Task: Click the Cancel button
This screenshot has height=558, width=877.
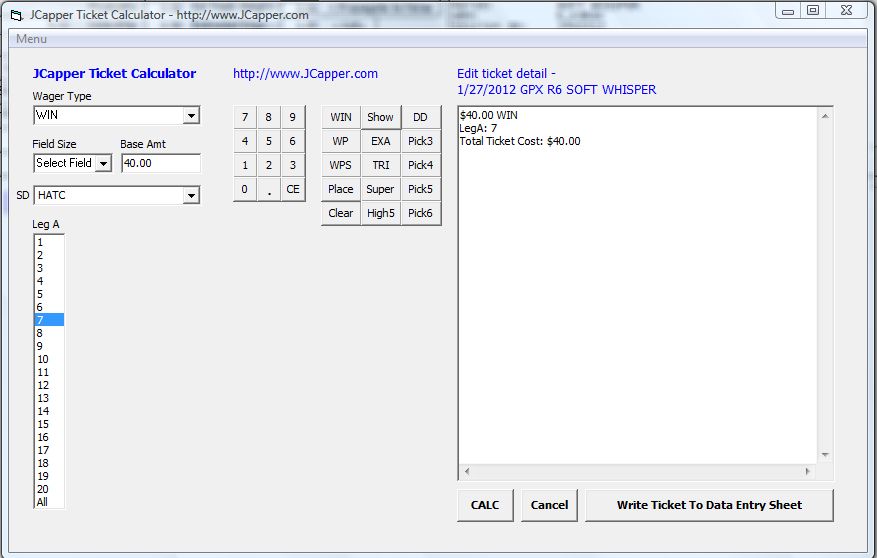Action: point(549,505)
